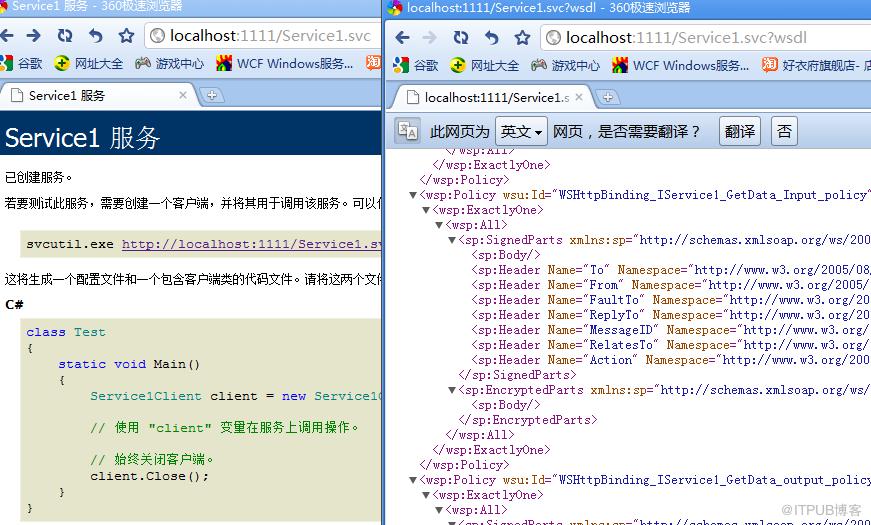Viewport: 871px width, 525px height.
Task: Click undo arrow in left browser toolbar
Action: pos(96,36)
